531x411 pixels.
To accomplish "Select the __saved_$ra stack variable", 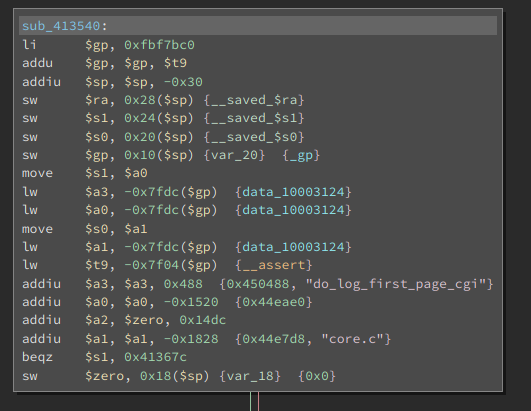I will pos(254,100).
